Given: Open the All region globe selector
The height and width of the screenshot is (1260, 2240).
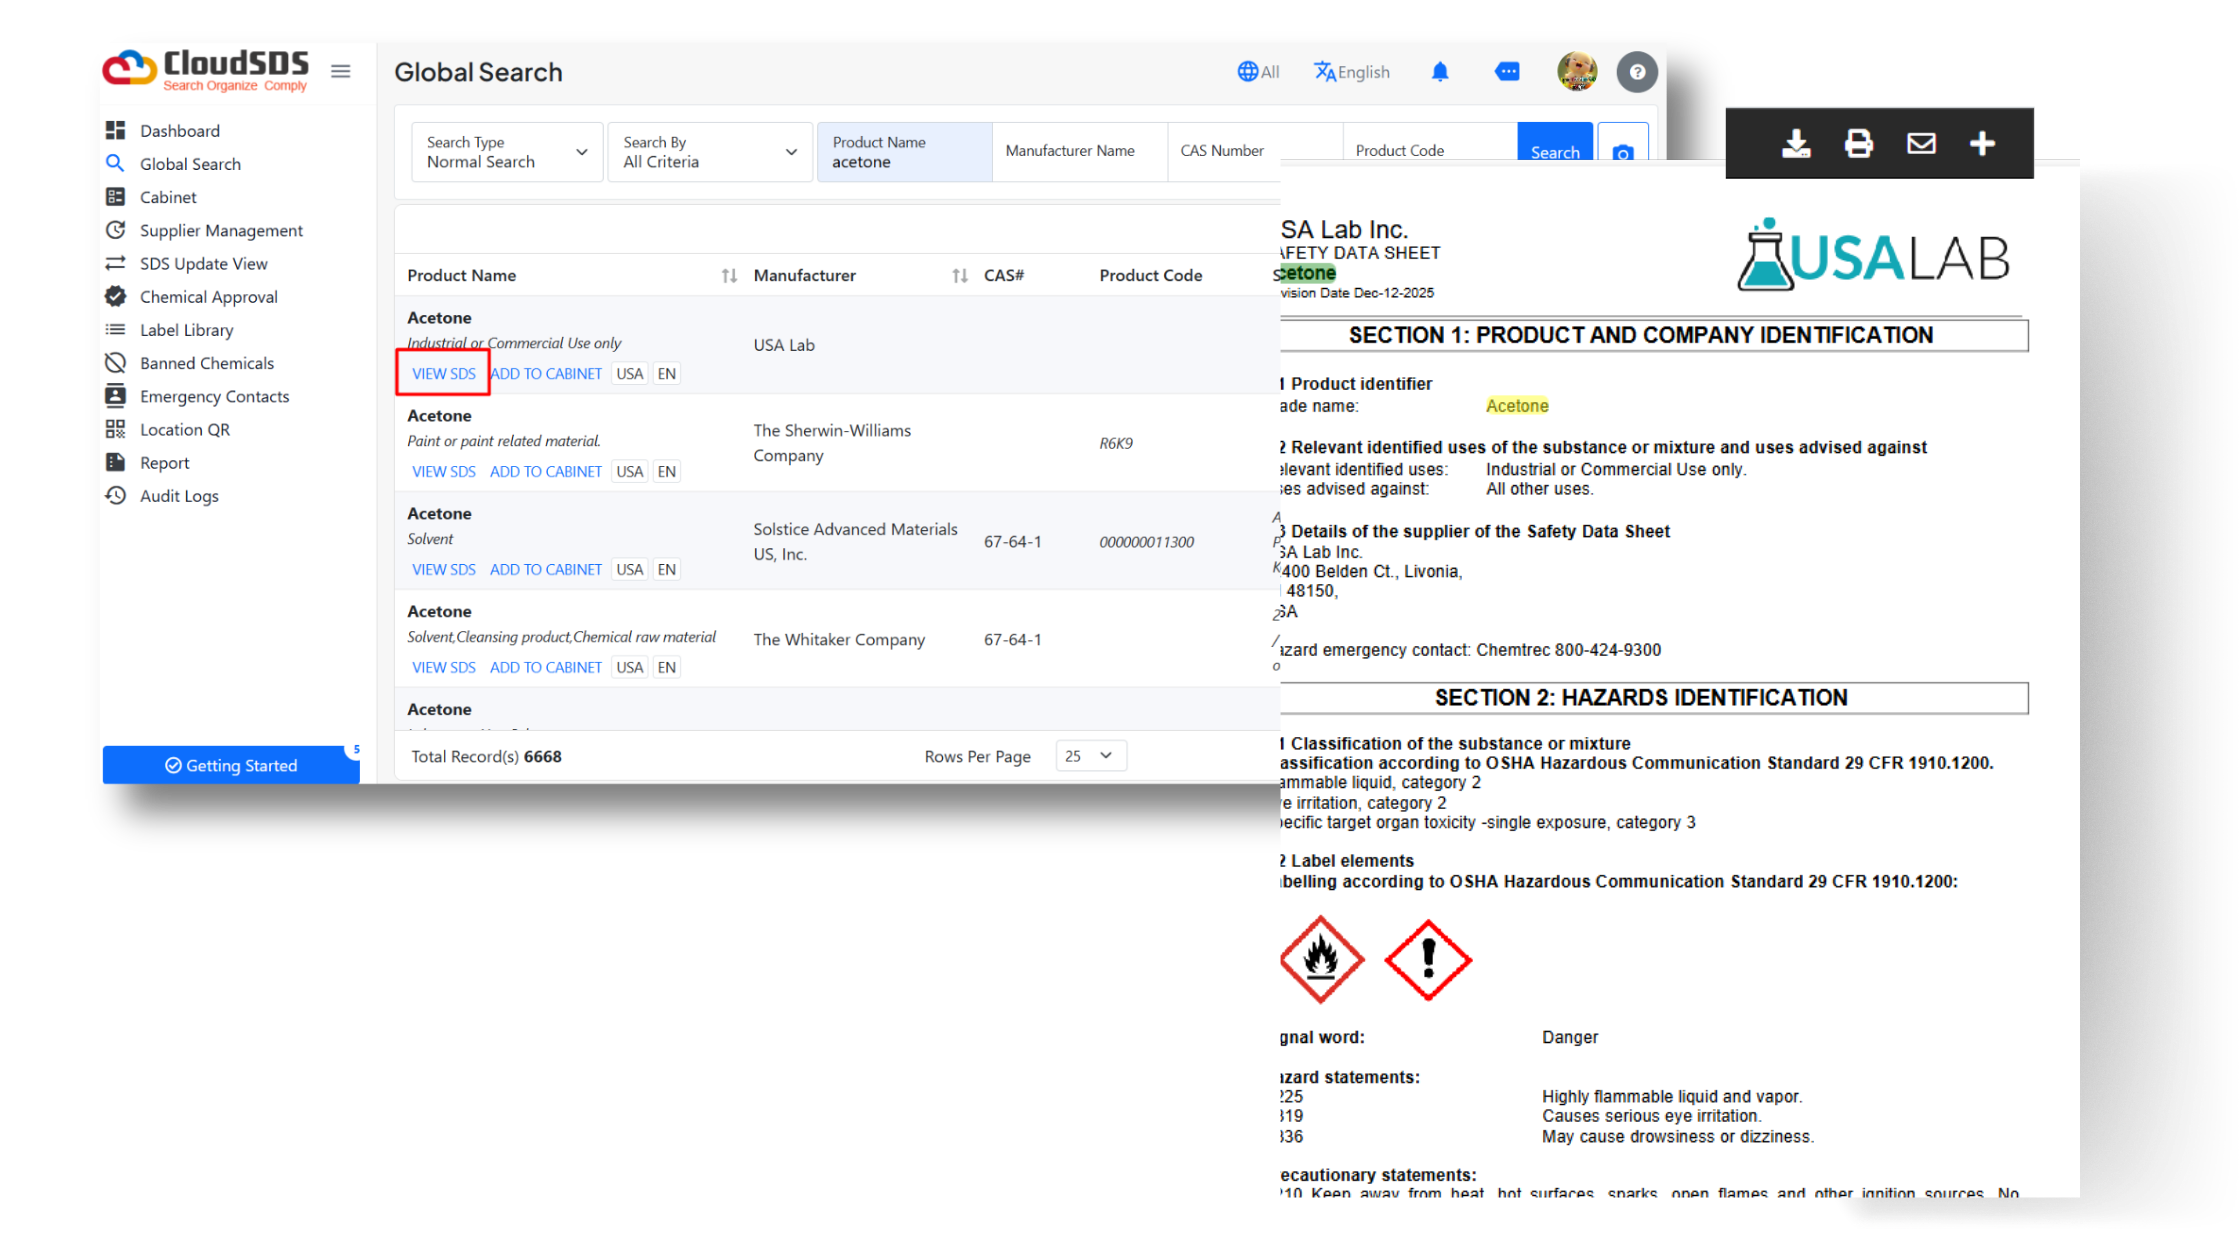Looking at the screenshot, I should [1258, 72].
